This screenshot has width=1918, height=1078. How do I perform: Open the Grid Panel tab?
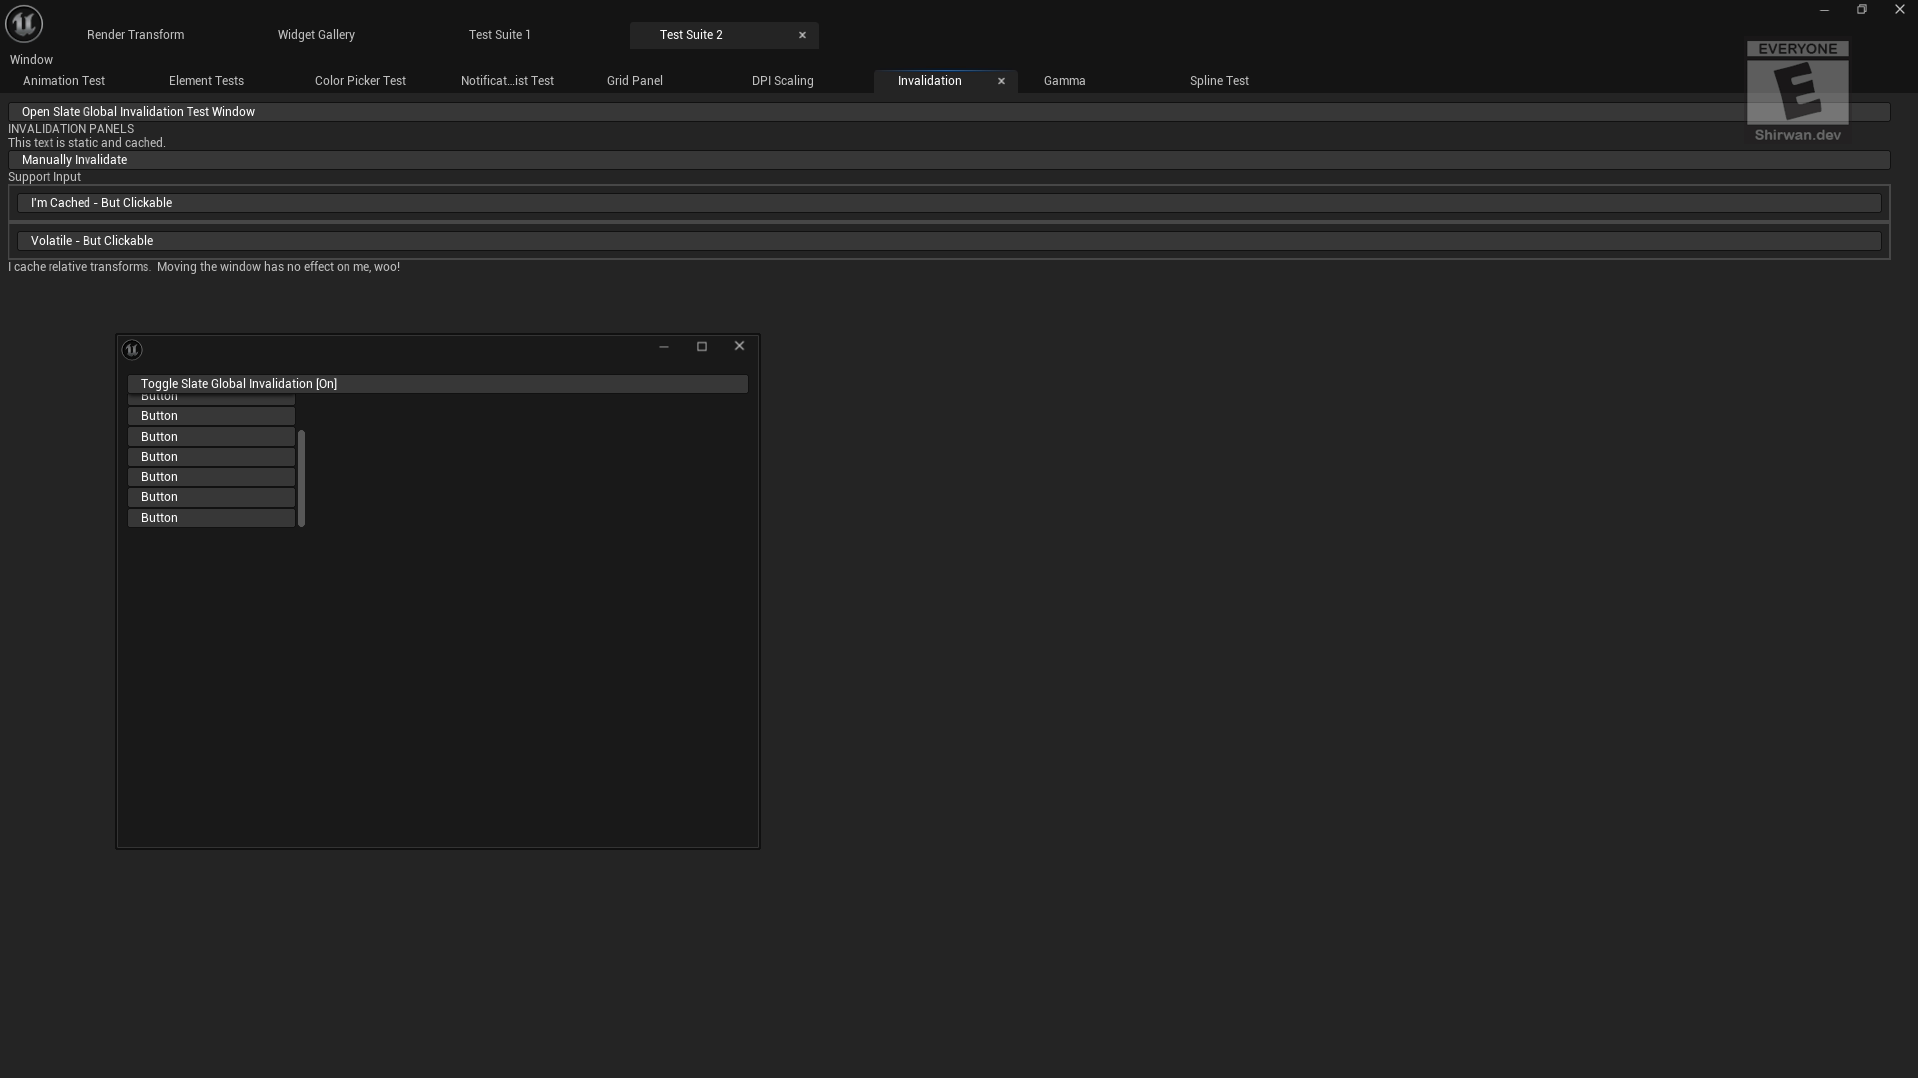click(x=635, y=81)
